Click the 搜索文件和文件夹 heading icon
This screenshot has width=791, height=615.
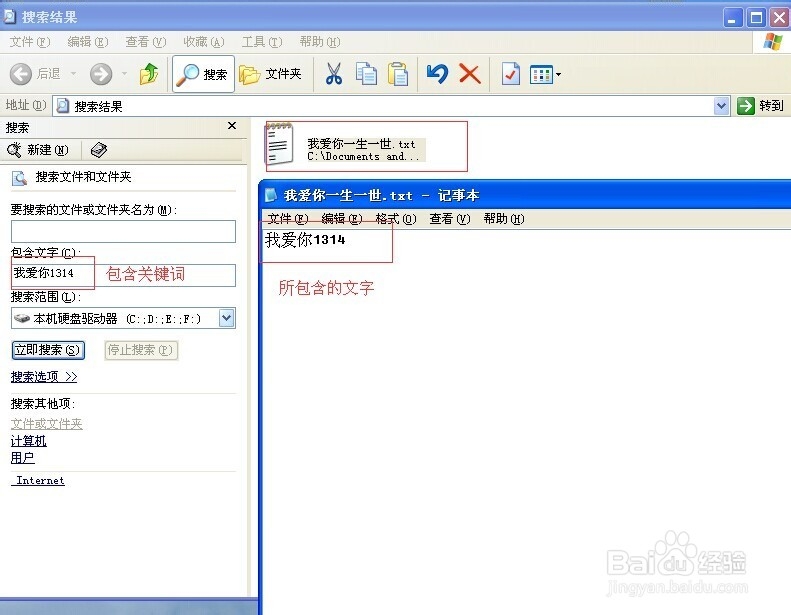pyautogui.click(x=20, y=178)
